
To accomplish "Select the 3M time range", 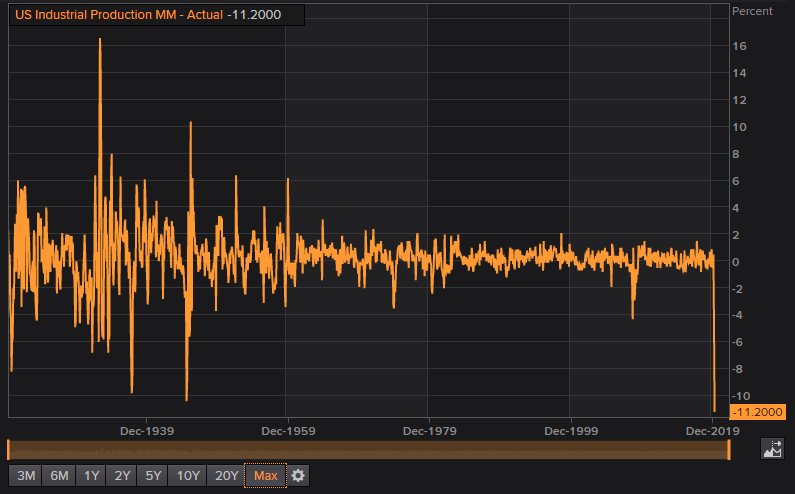I will coord(26,476).
